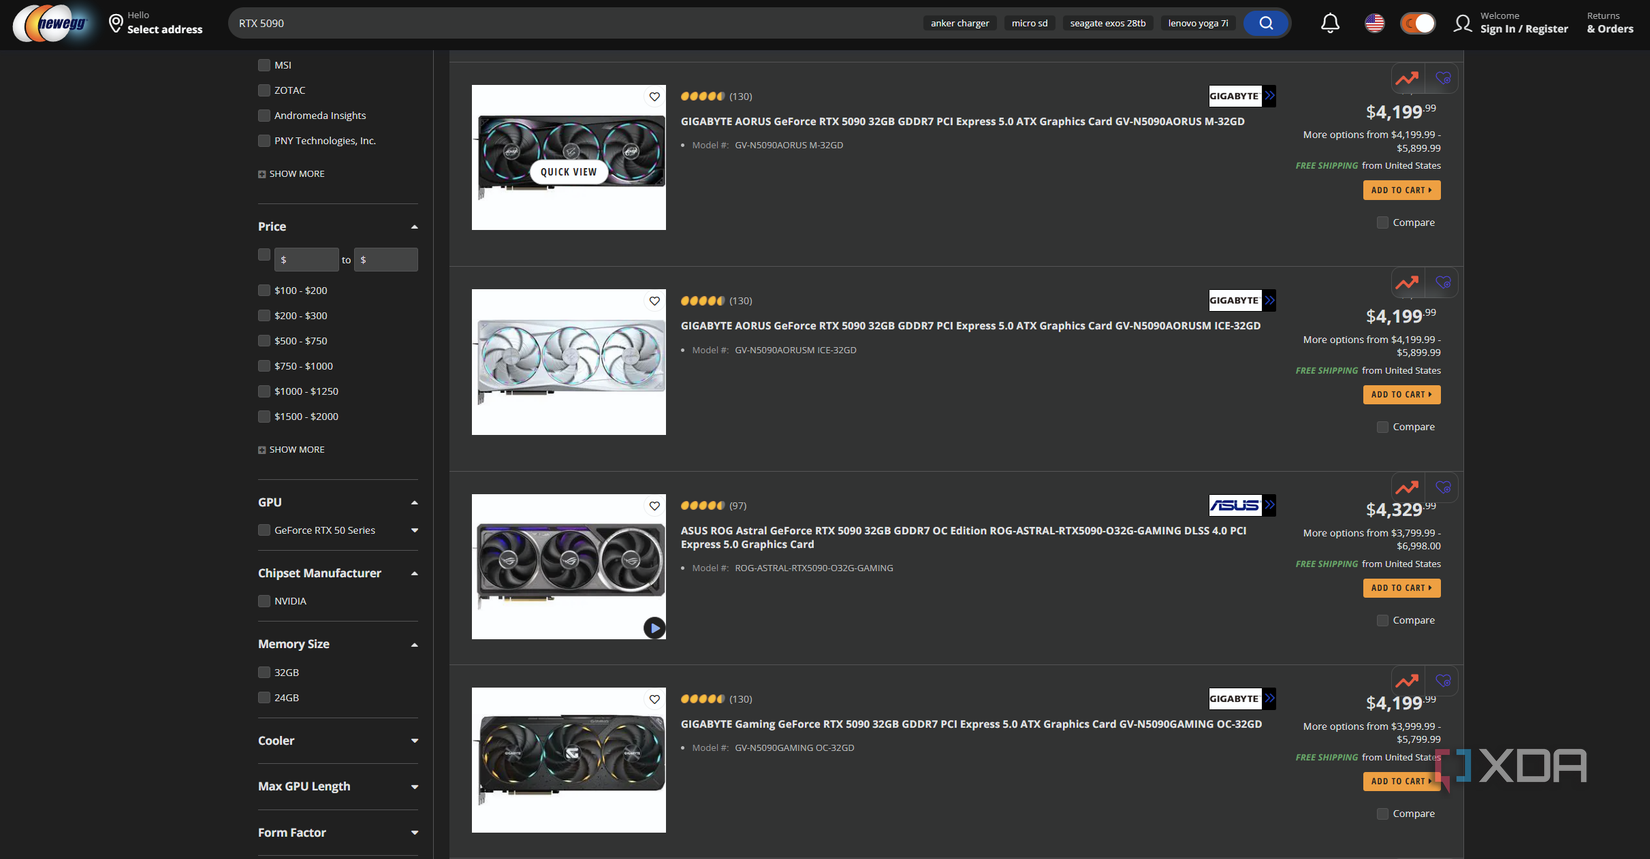Open price trend icon for ASUS ROG Astral
This screenshot has width=1650, height=859.
pos(1407,487)
